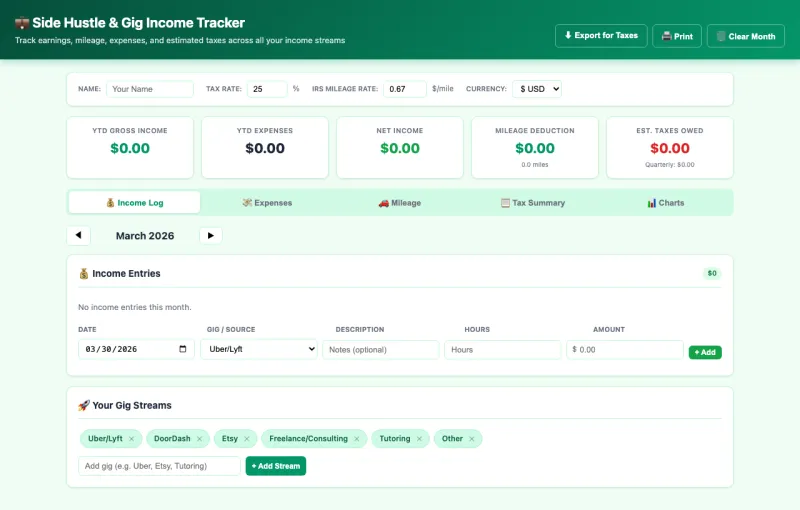Delete the Etsy stream chip
The width and height of the screenshot is (800, 510).
(247, 439)
